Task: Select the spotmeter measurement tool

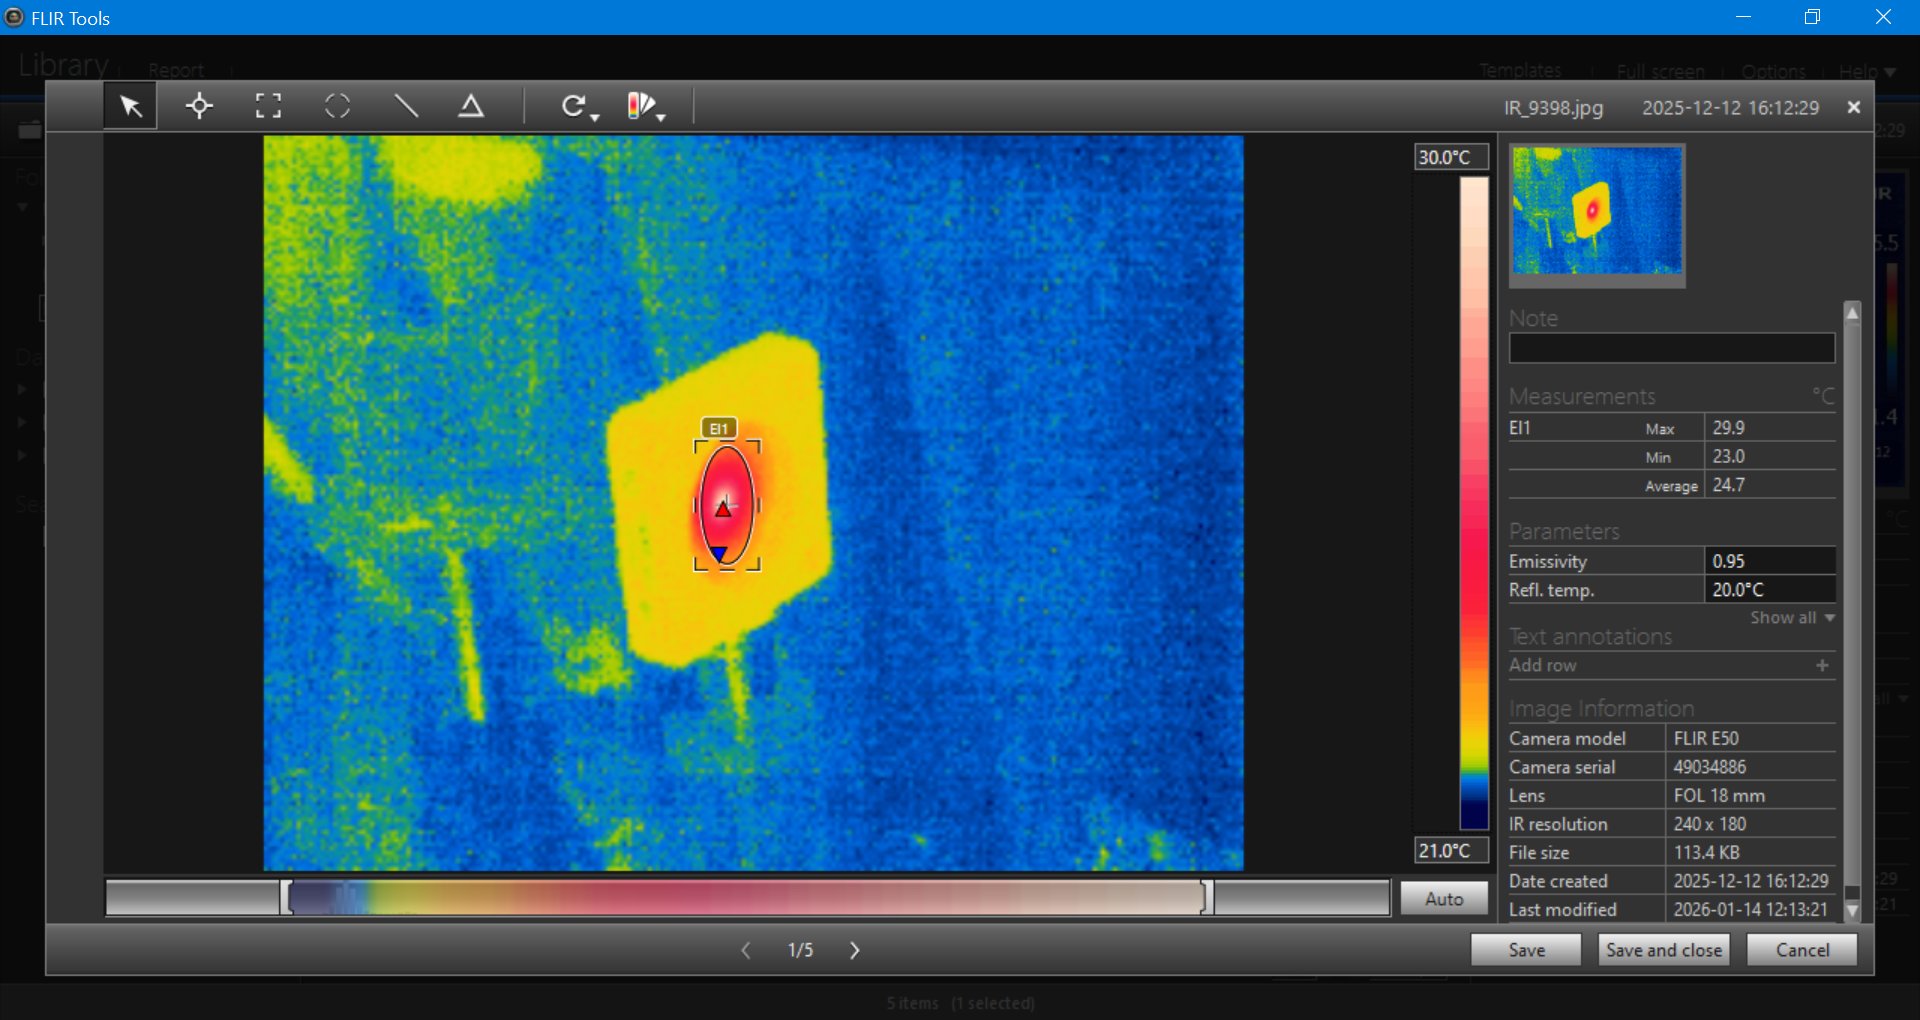Action: pyautogui.click(x=199, y=106)
